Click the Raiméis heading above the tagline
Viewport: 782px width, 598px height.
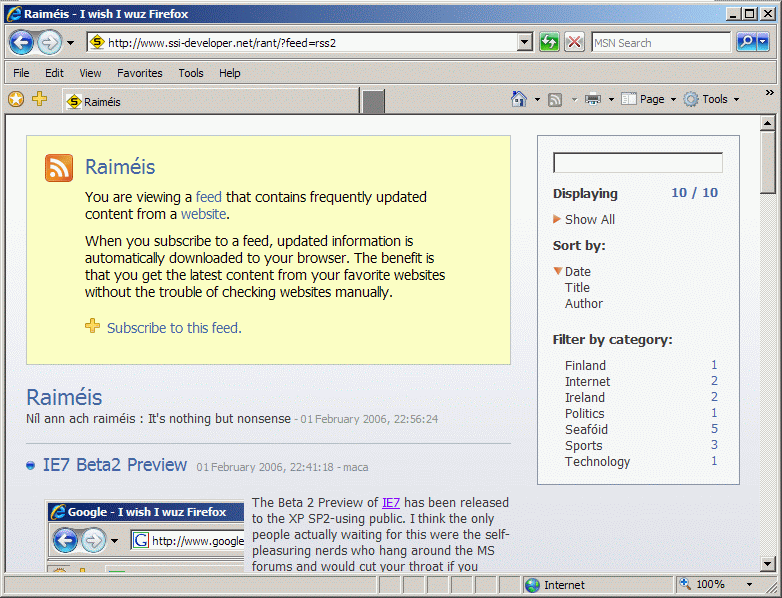(x=64, y=398)
